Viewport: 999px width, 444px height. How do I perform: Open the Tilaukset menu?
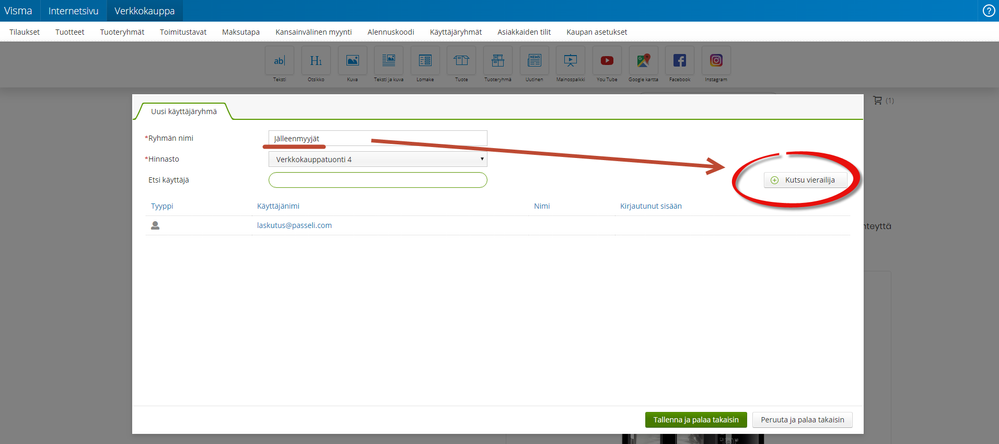(25, 32)
